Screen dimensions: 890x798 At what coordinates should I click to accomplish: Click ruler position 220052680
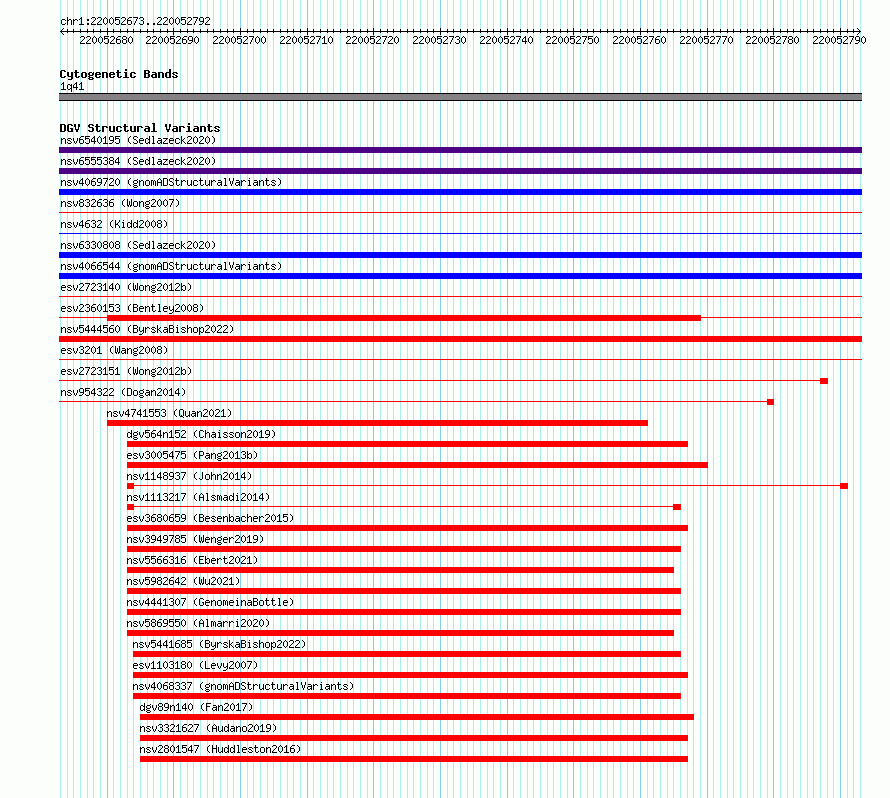pos(107,40)
